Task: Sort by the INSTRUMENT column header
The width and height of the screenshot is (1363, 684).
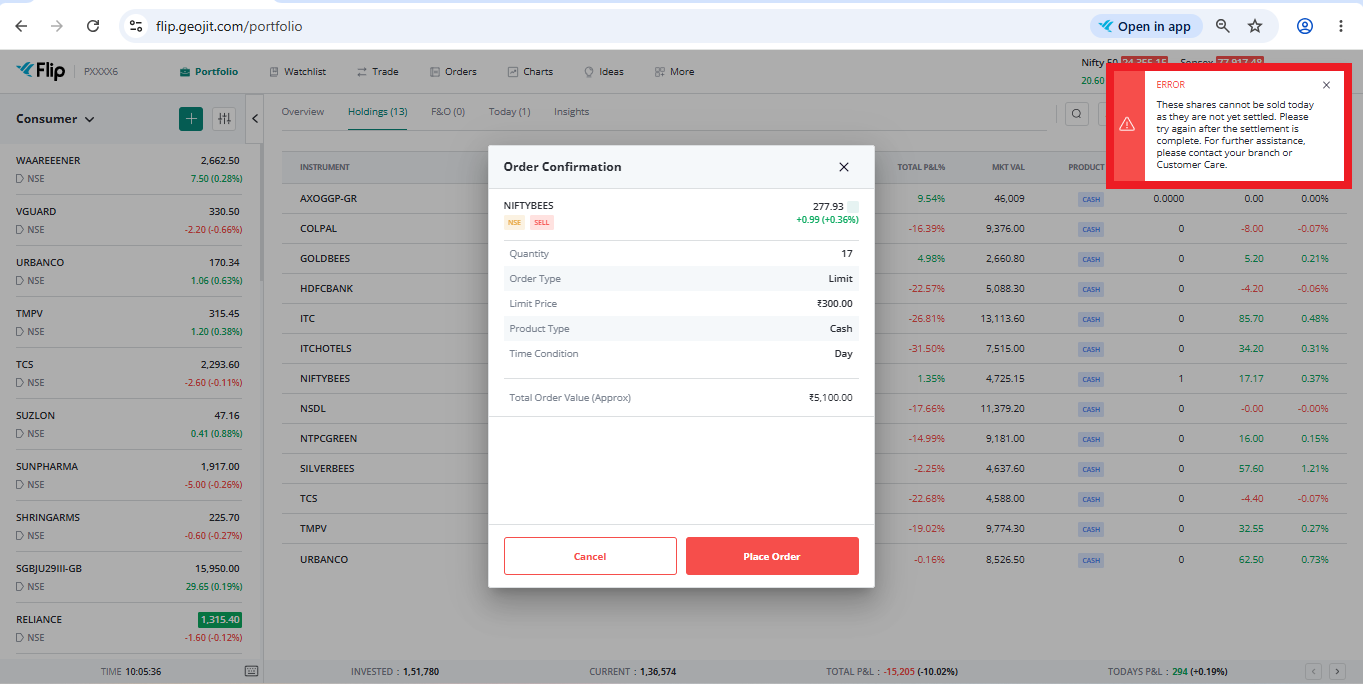Action: [x=325, y=167]
